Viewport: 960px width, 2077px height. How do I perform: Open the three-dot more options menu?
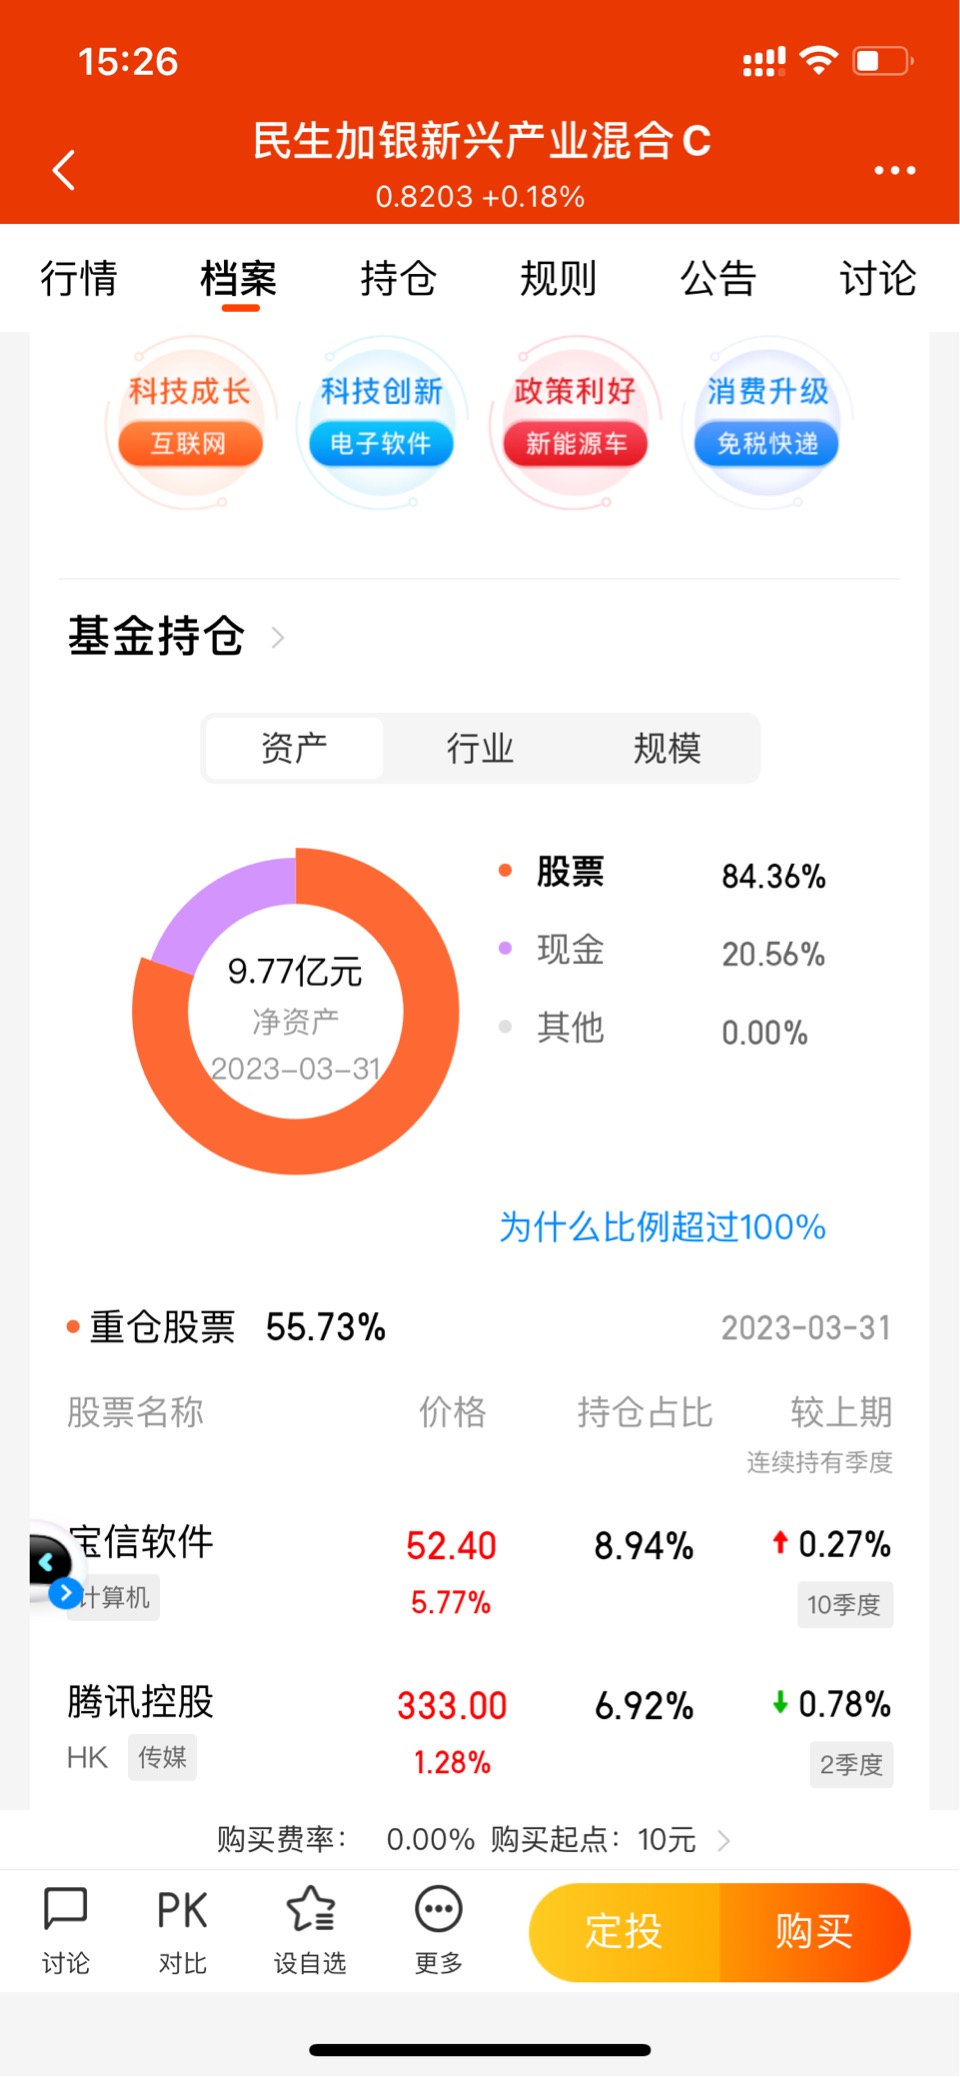(x=894, y=170)
